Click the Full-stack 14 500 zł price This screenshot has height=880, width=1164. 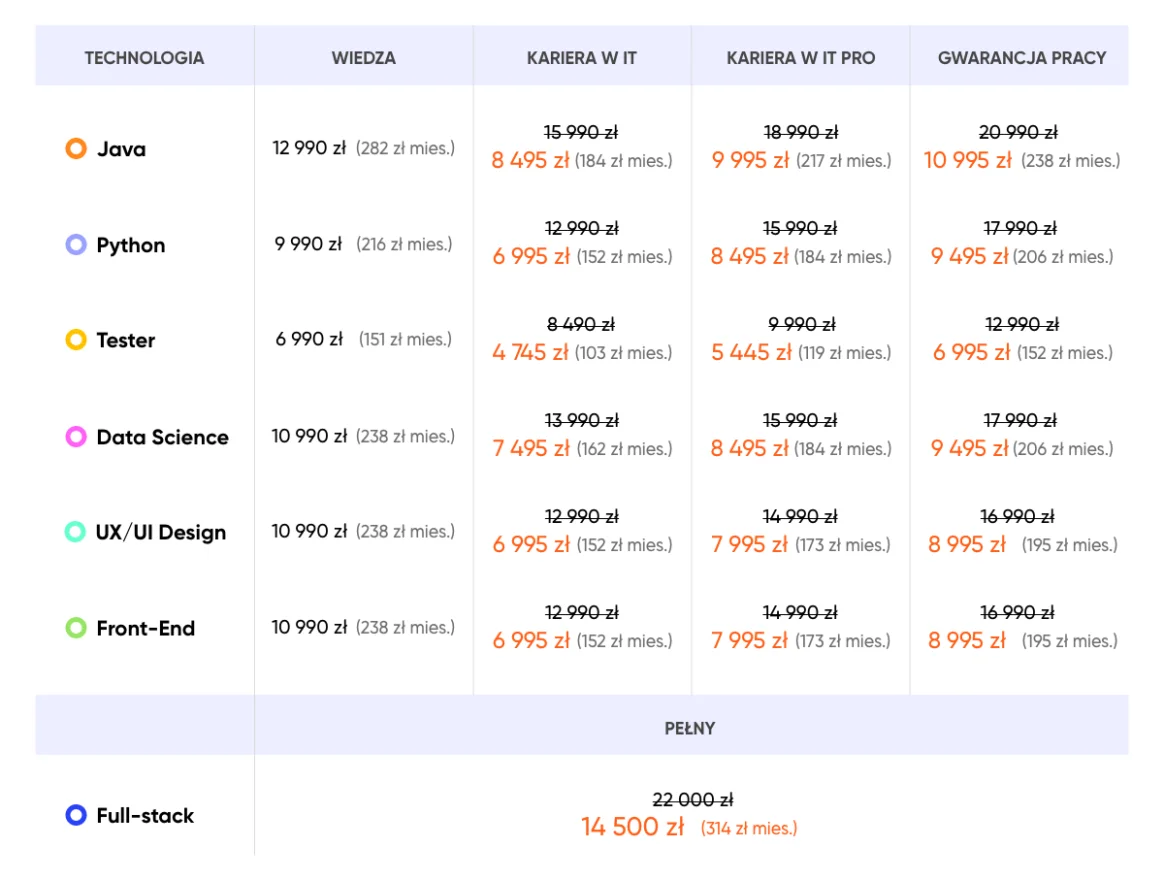[x=633, y=827]
